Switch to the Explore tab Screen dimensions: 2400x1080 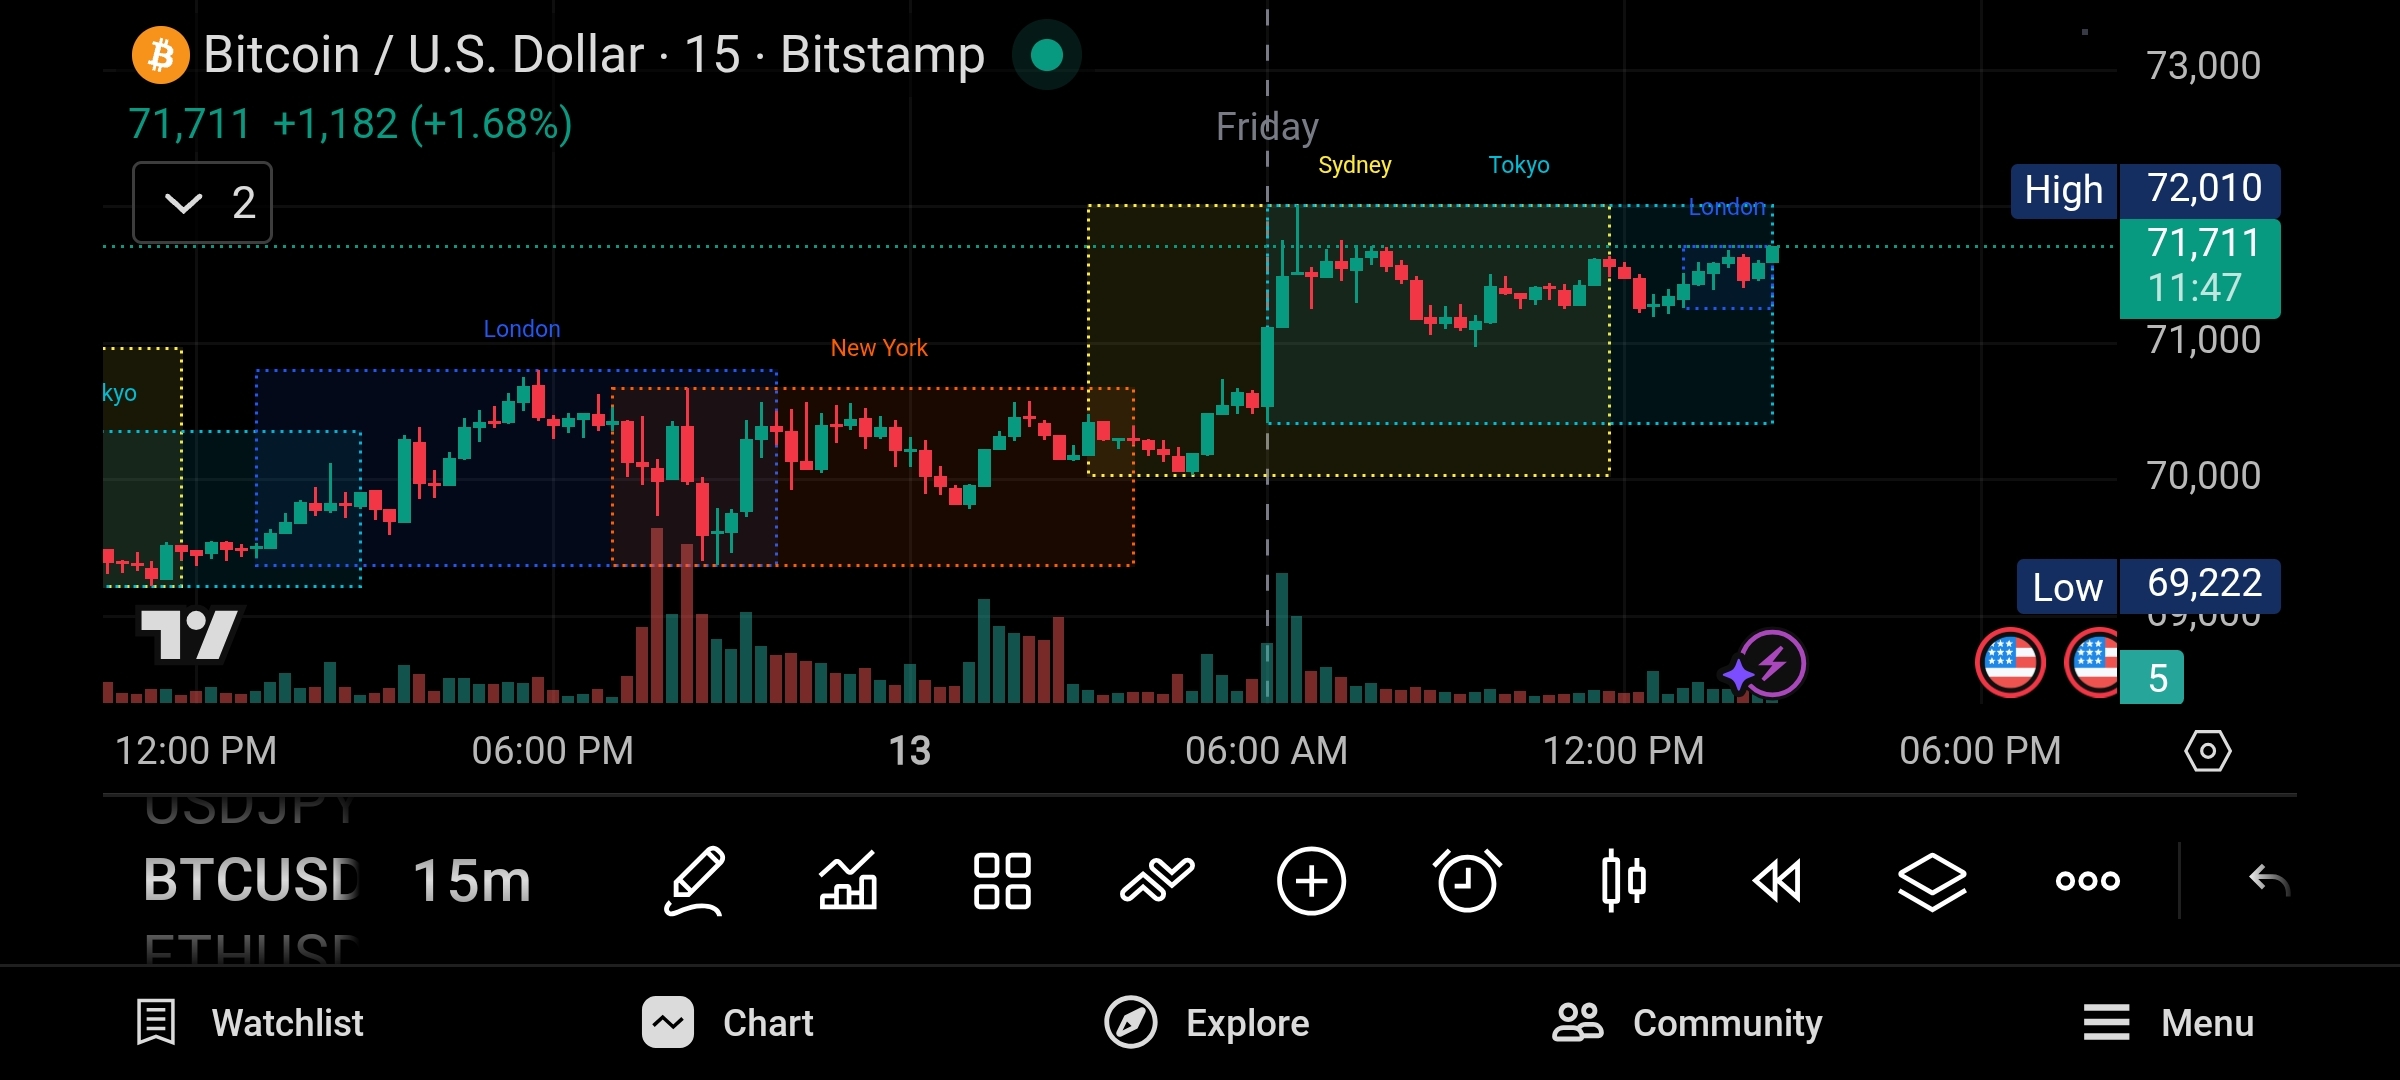coord(1207,1023)
